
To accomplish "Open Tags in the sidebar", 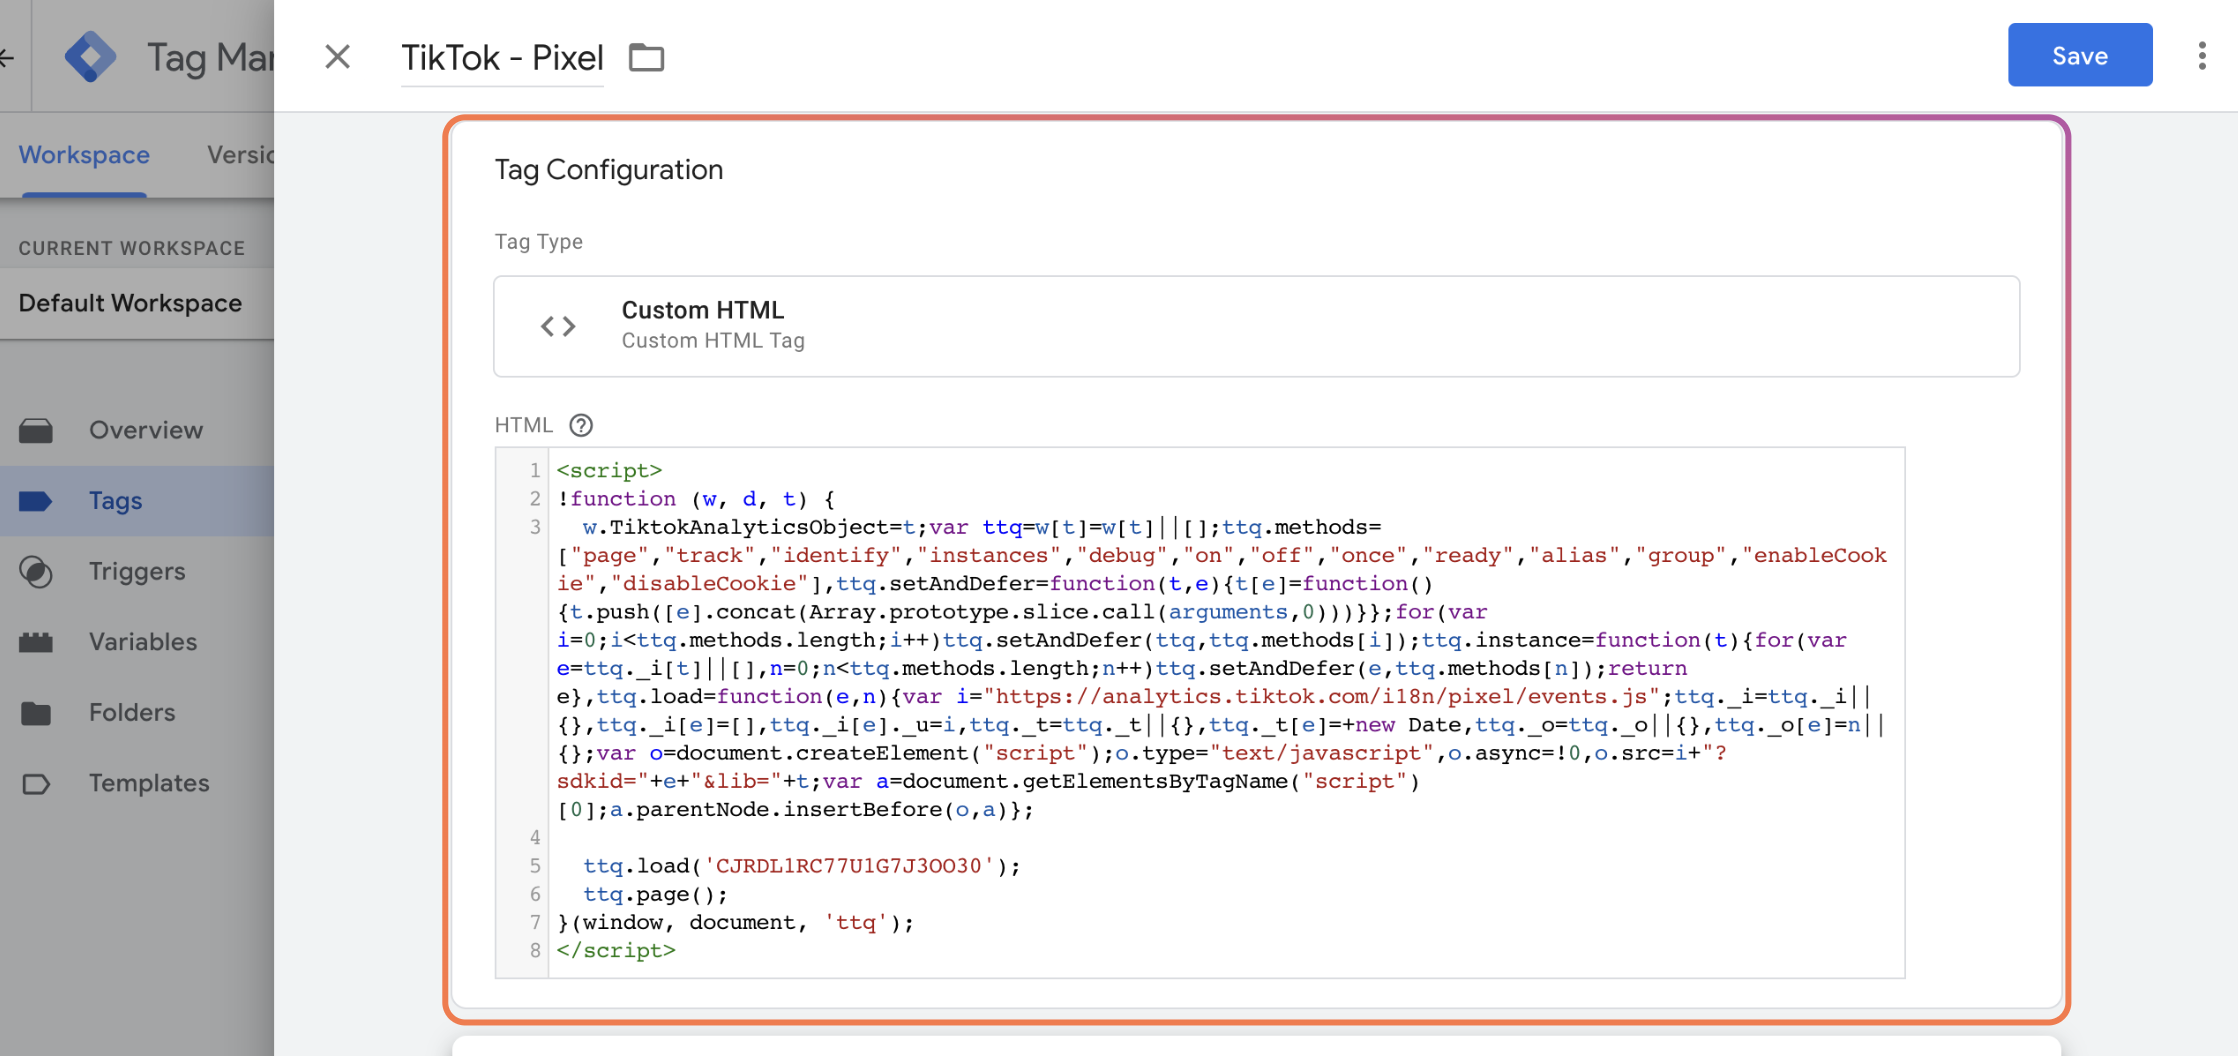I will coord(137,501).
